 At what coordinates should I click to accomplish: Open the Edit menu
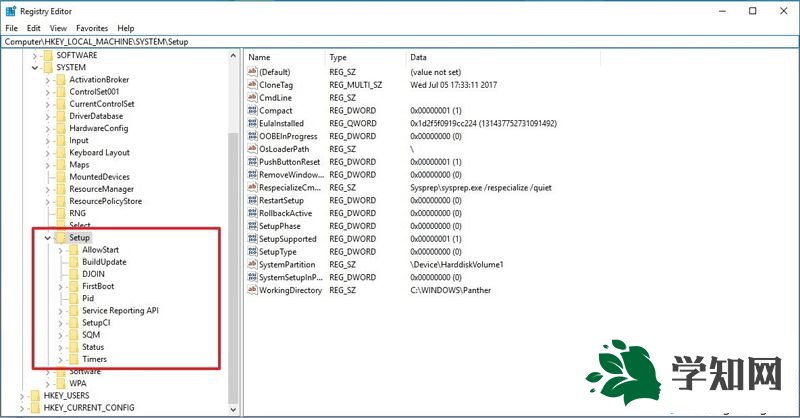34,28
